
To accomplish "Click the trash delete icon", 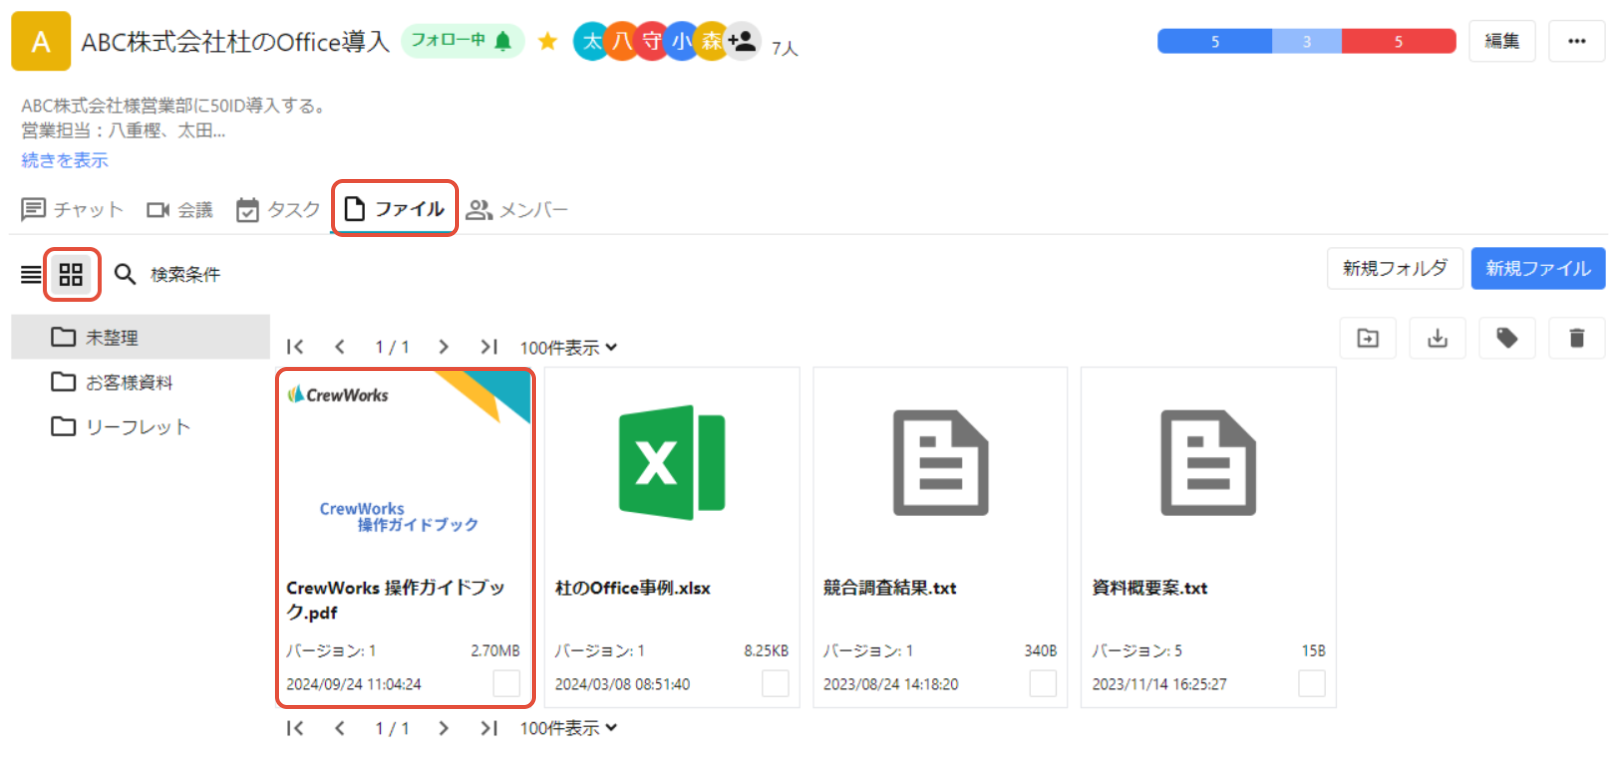I will click(x=1577, y=338).
